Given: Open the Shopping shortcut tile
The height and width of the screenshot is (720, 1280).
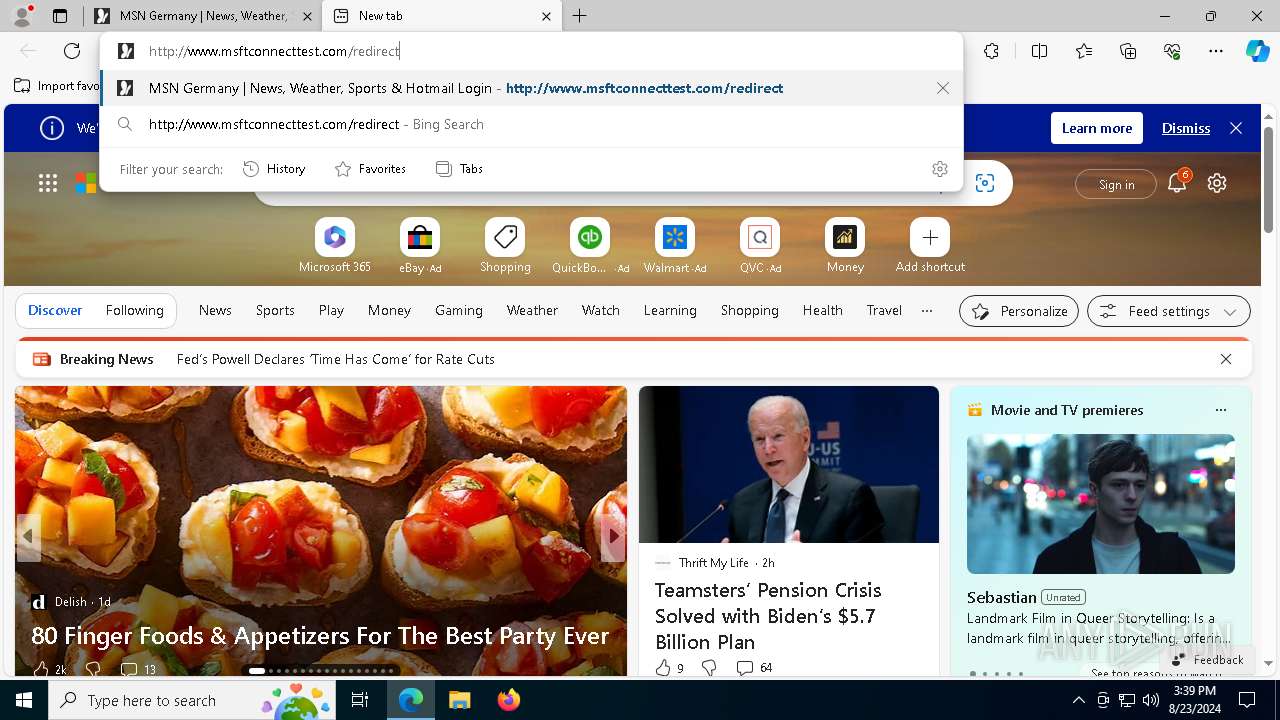Looking at the screenshot, I should point(505,246).
